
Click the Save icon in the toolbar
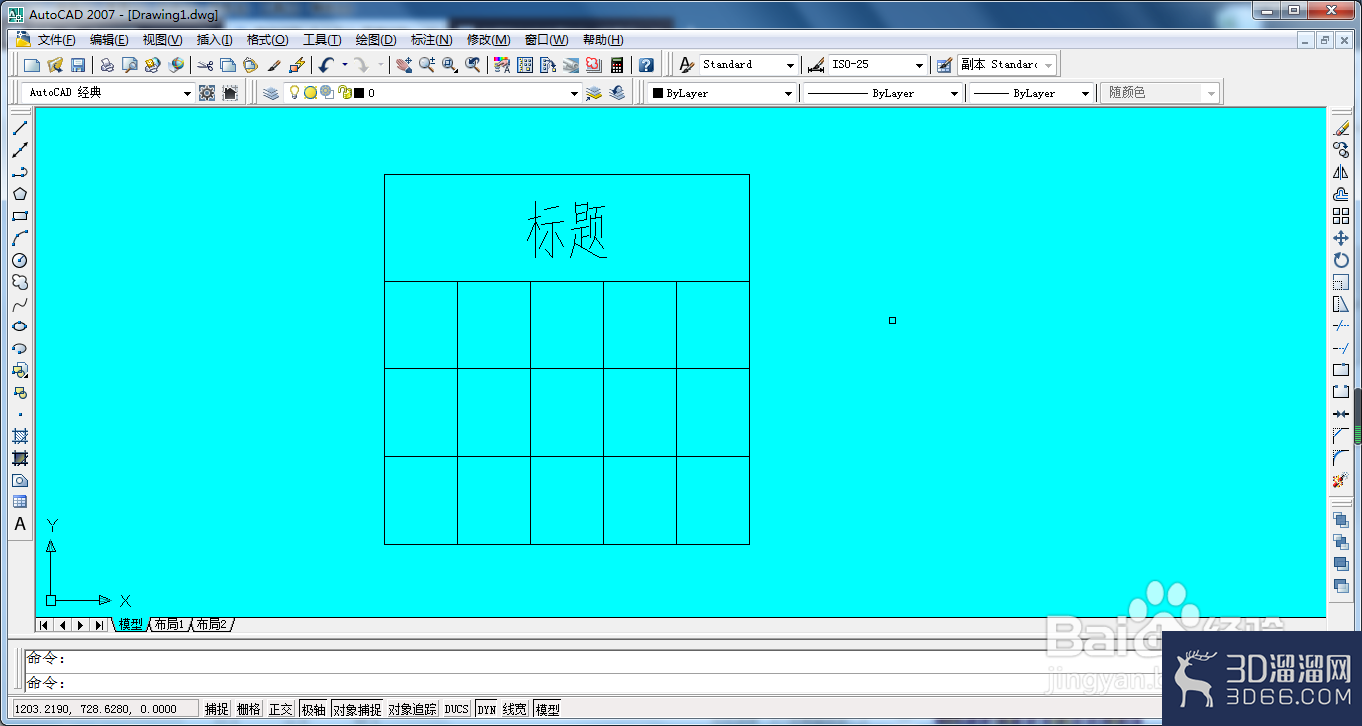[x=78, y=65]
